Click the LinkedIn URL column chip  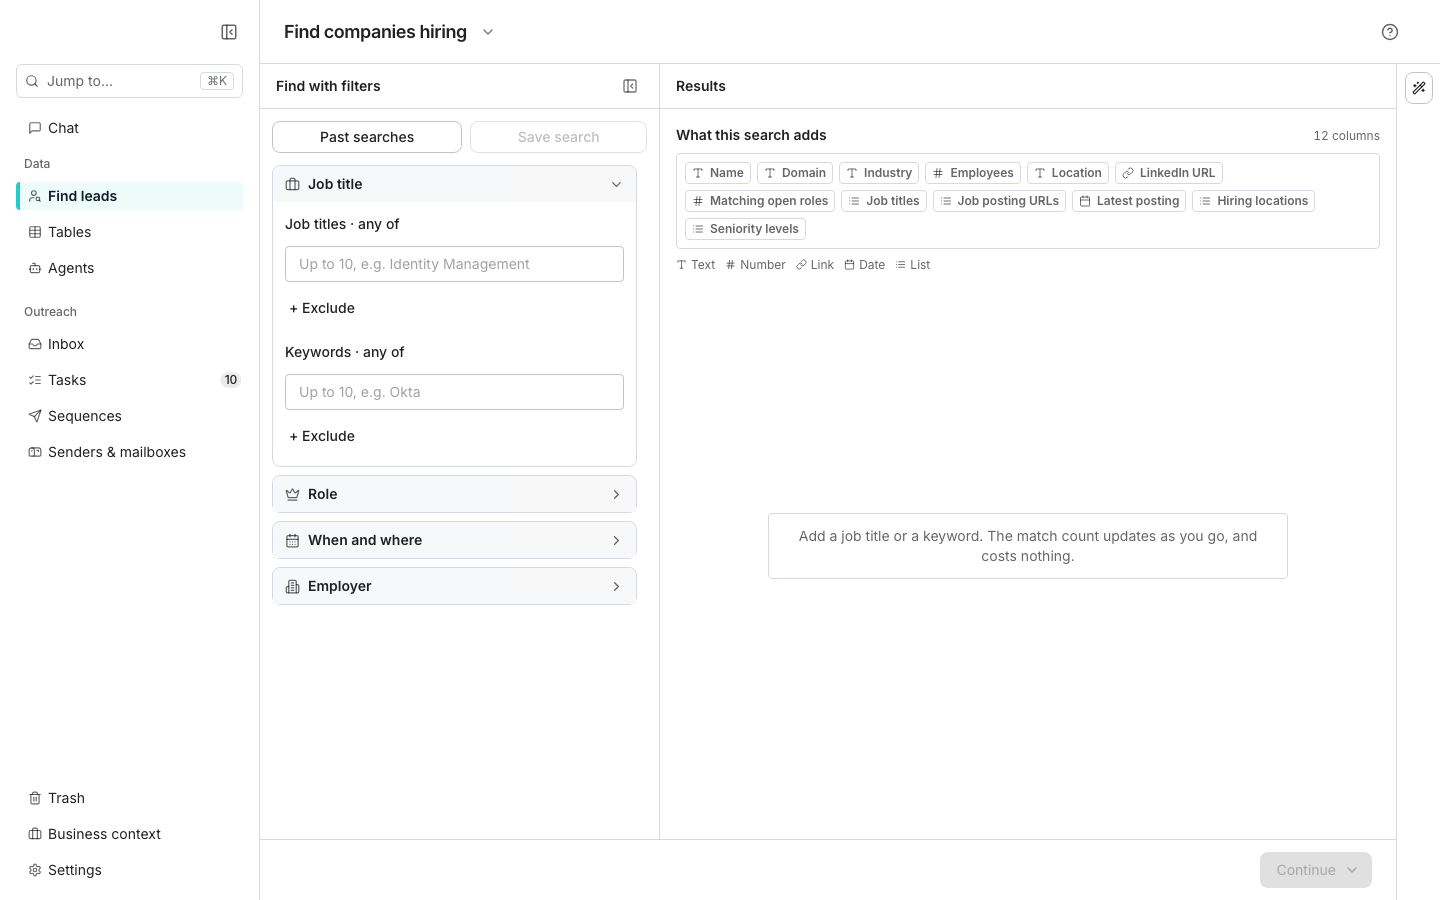tap(1169, 173)
